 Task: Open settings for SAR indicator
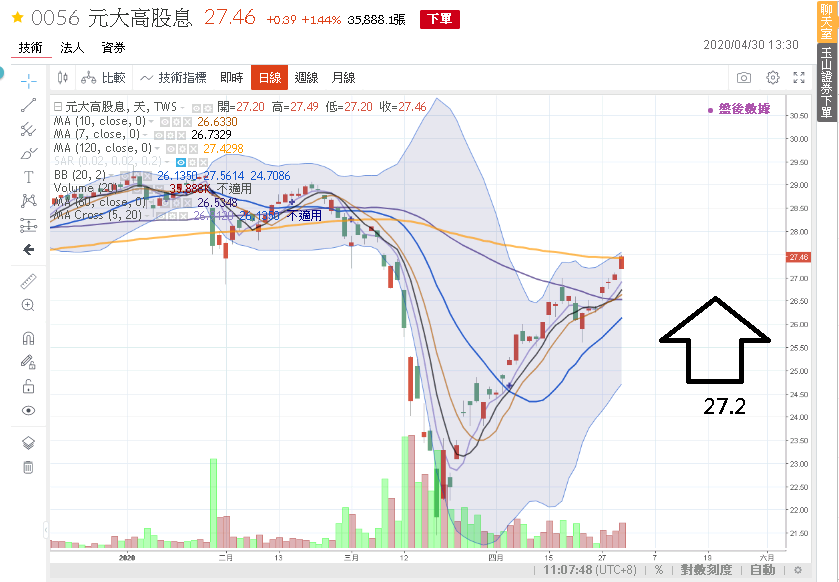point(193,162)
